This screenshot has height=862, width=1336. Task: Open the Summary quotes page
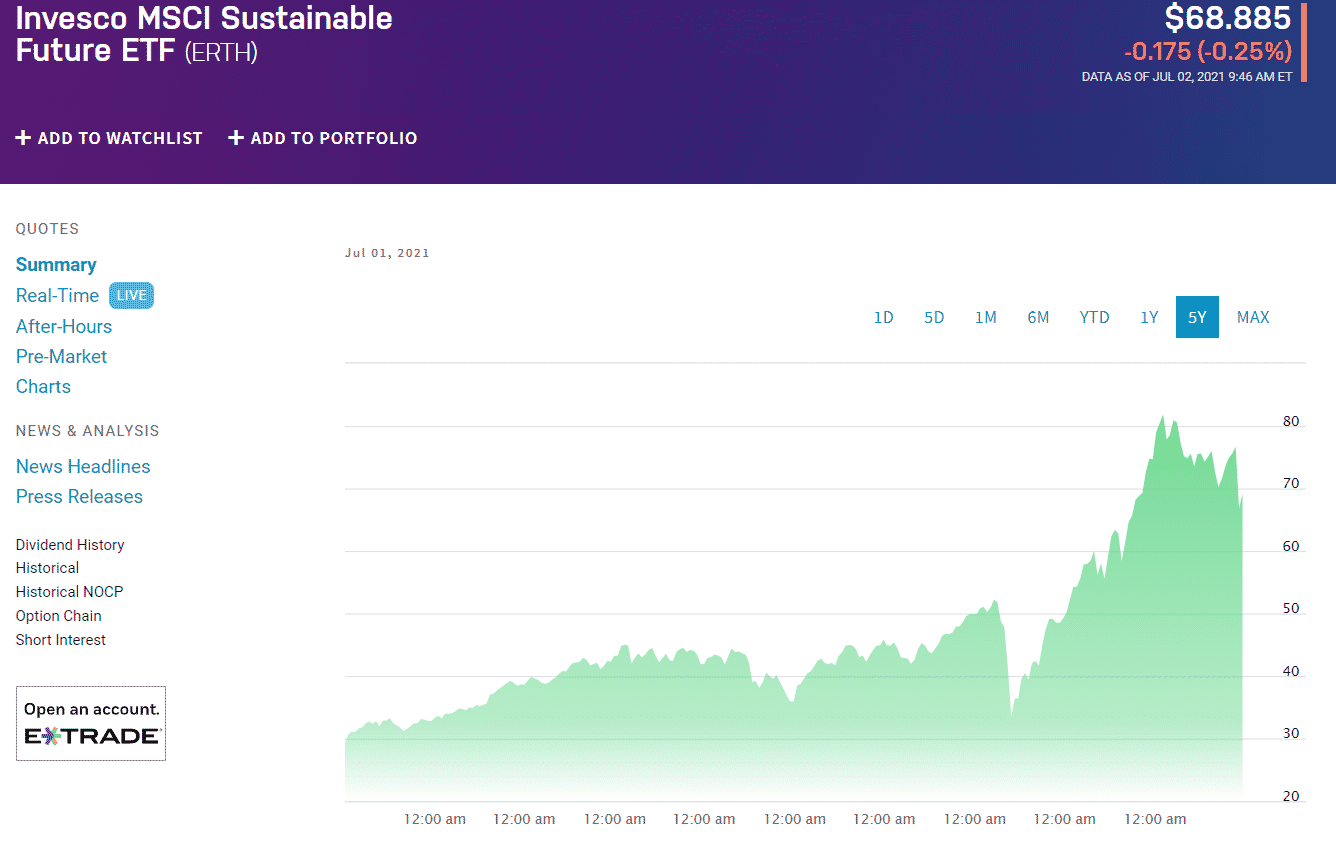coord(56,265)
